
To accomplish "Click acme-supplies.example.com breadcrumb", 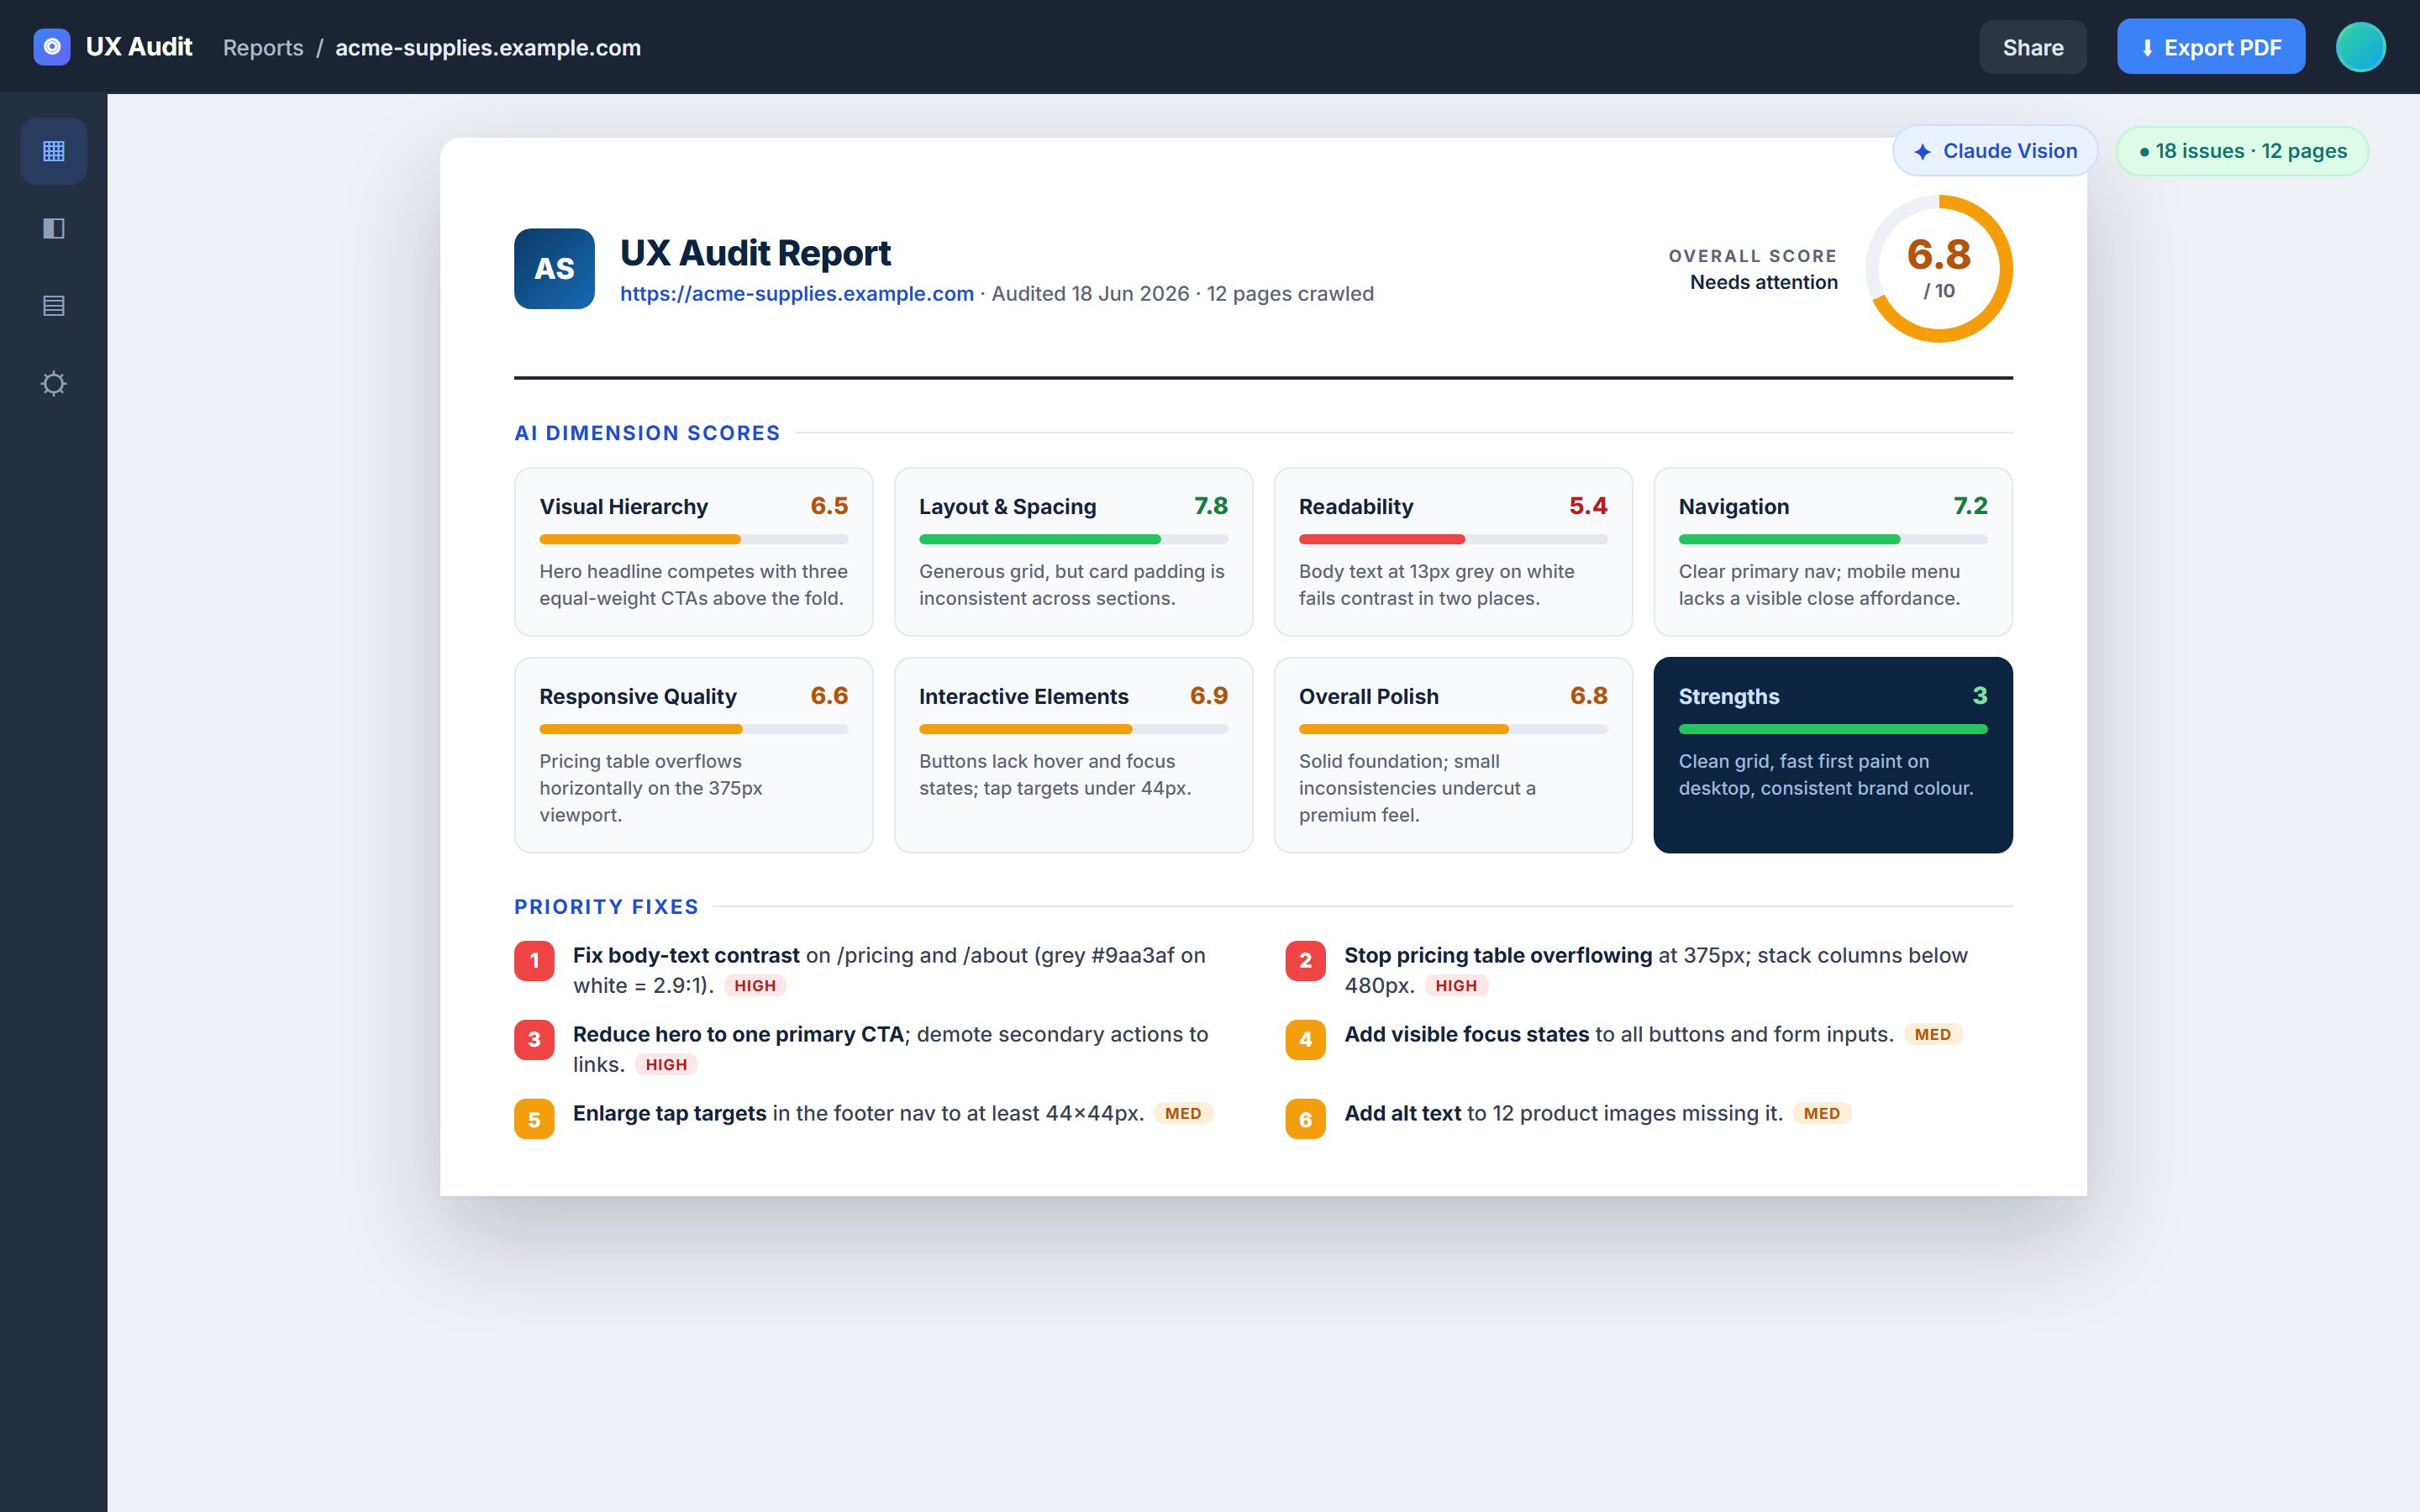I will click(488, 47).
